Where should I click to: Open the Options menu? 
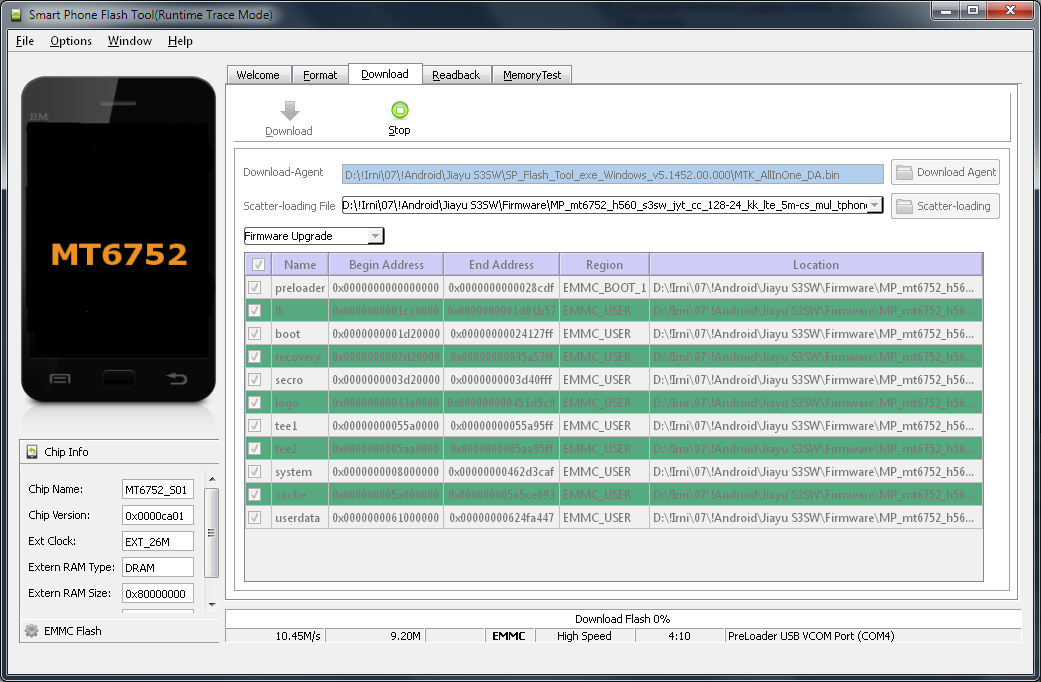(71, 41)
